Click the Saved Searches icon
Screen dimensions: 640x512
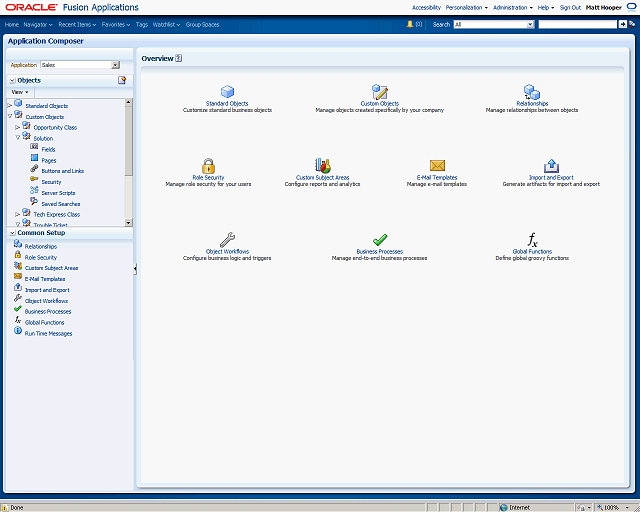click(x=34, y=201)
